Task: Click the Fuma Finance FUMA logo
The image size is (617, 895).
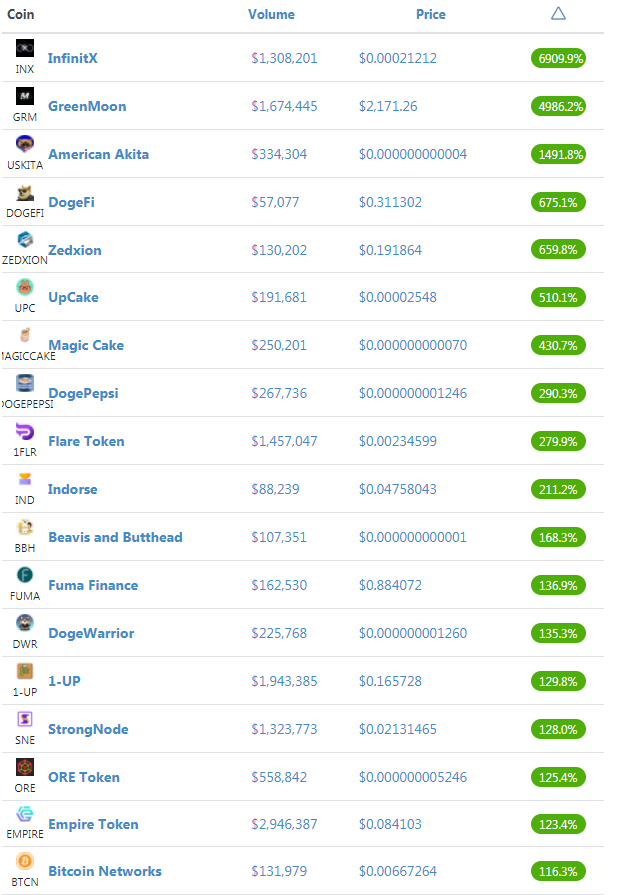Action: 25,576
